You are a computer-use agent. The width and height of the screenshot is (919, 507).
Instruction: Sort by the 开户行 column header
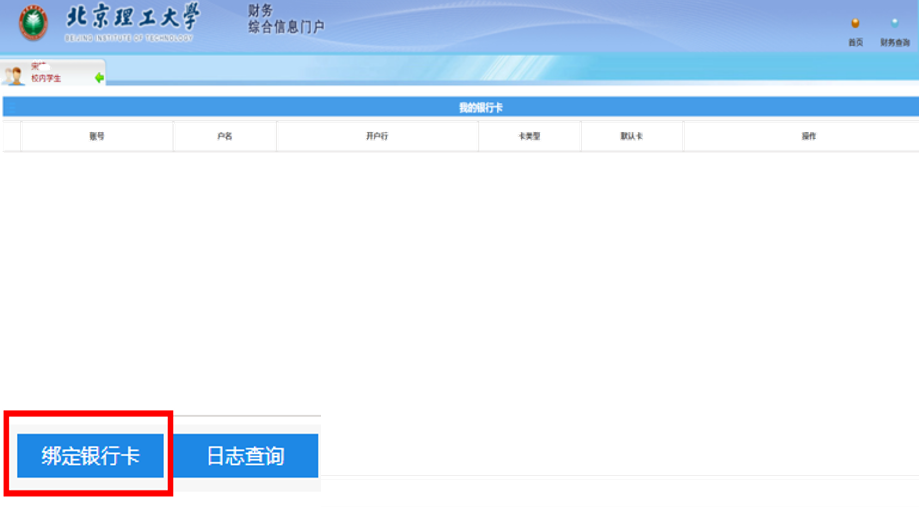tap(377, 136)
